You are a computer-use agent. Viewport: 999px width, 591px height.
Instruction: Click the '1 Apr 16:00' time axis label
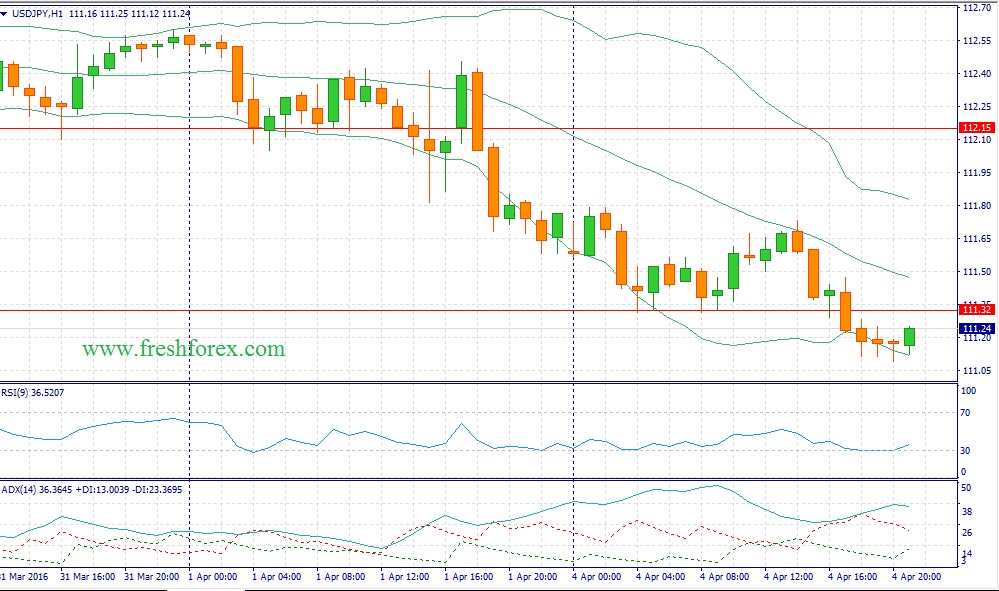473,577
